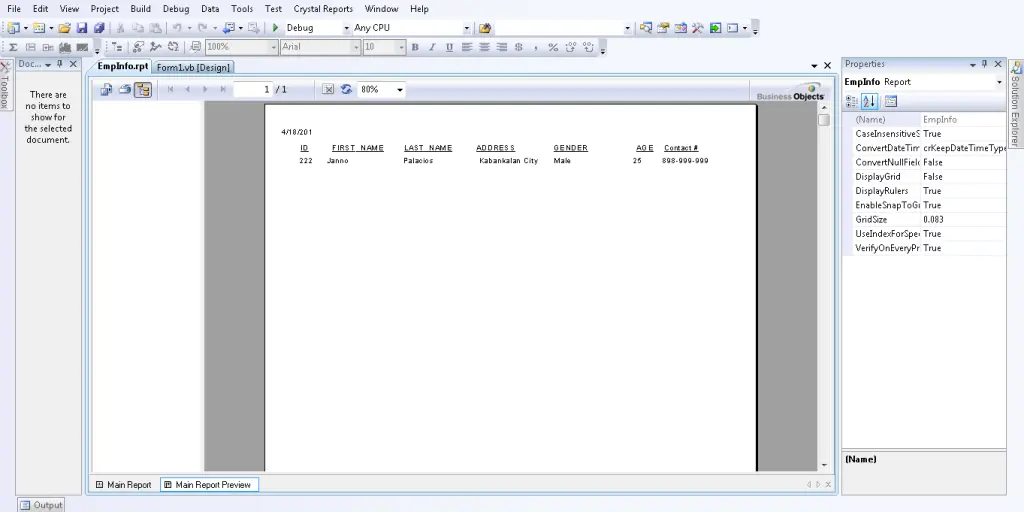The image size is (1024, 512).
Task: Select the Main Report tab
Action: click(x=124, y=485)
